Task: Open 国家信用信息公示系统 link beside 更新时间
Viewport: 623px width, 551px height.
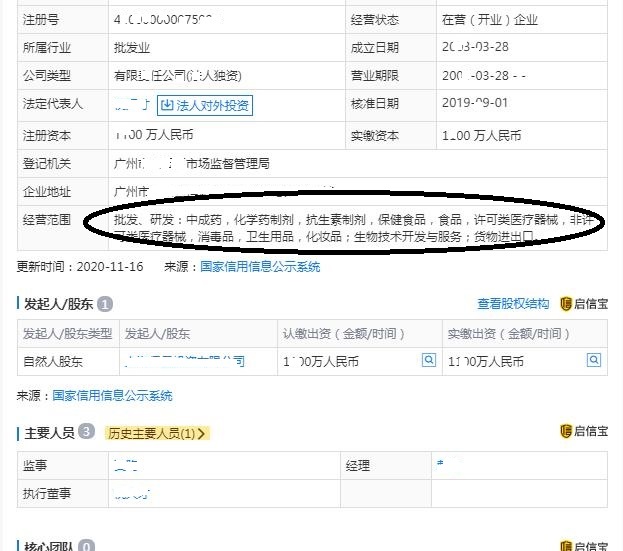Action: pos(260,267)
